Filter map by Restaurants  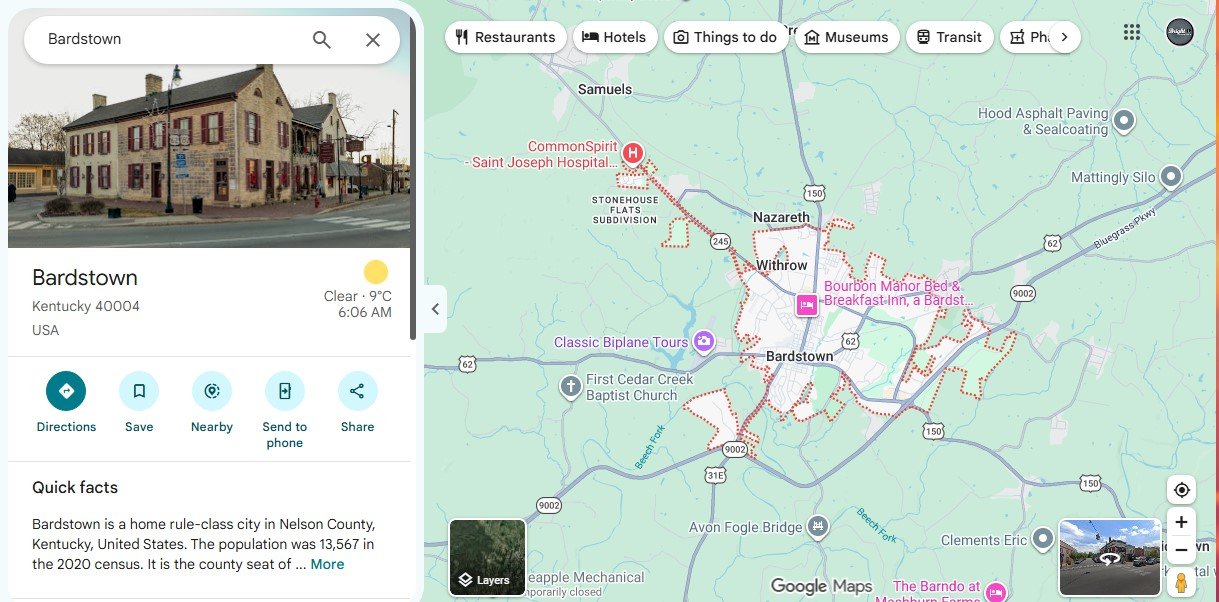pos(505,37)
